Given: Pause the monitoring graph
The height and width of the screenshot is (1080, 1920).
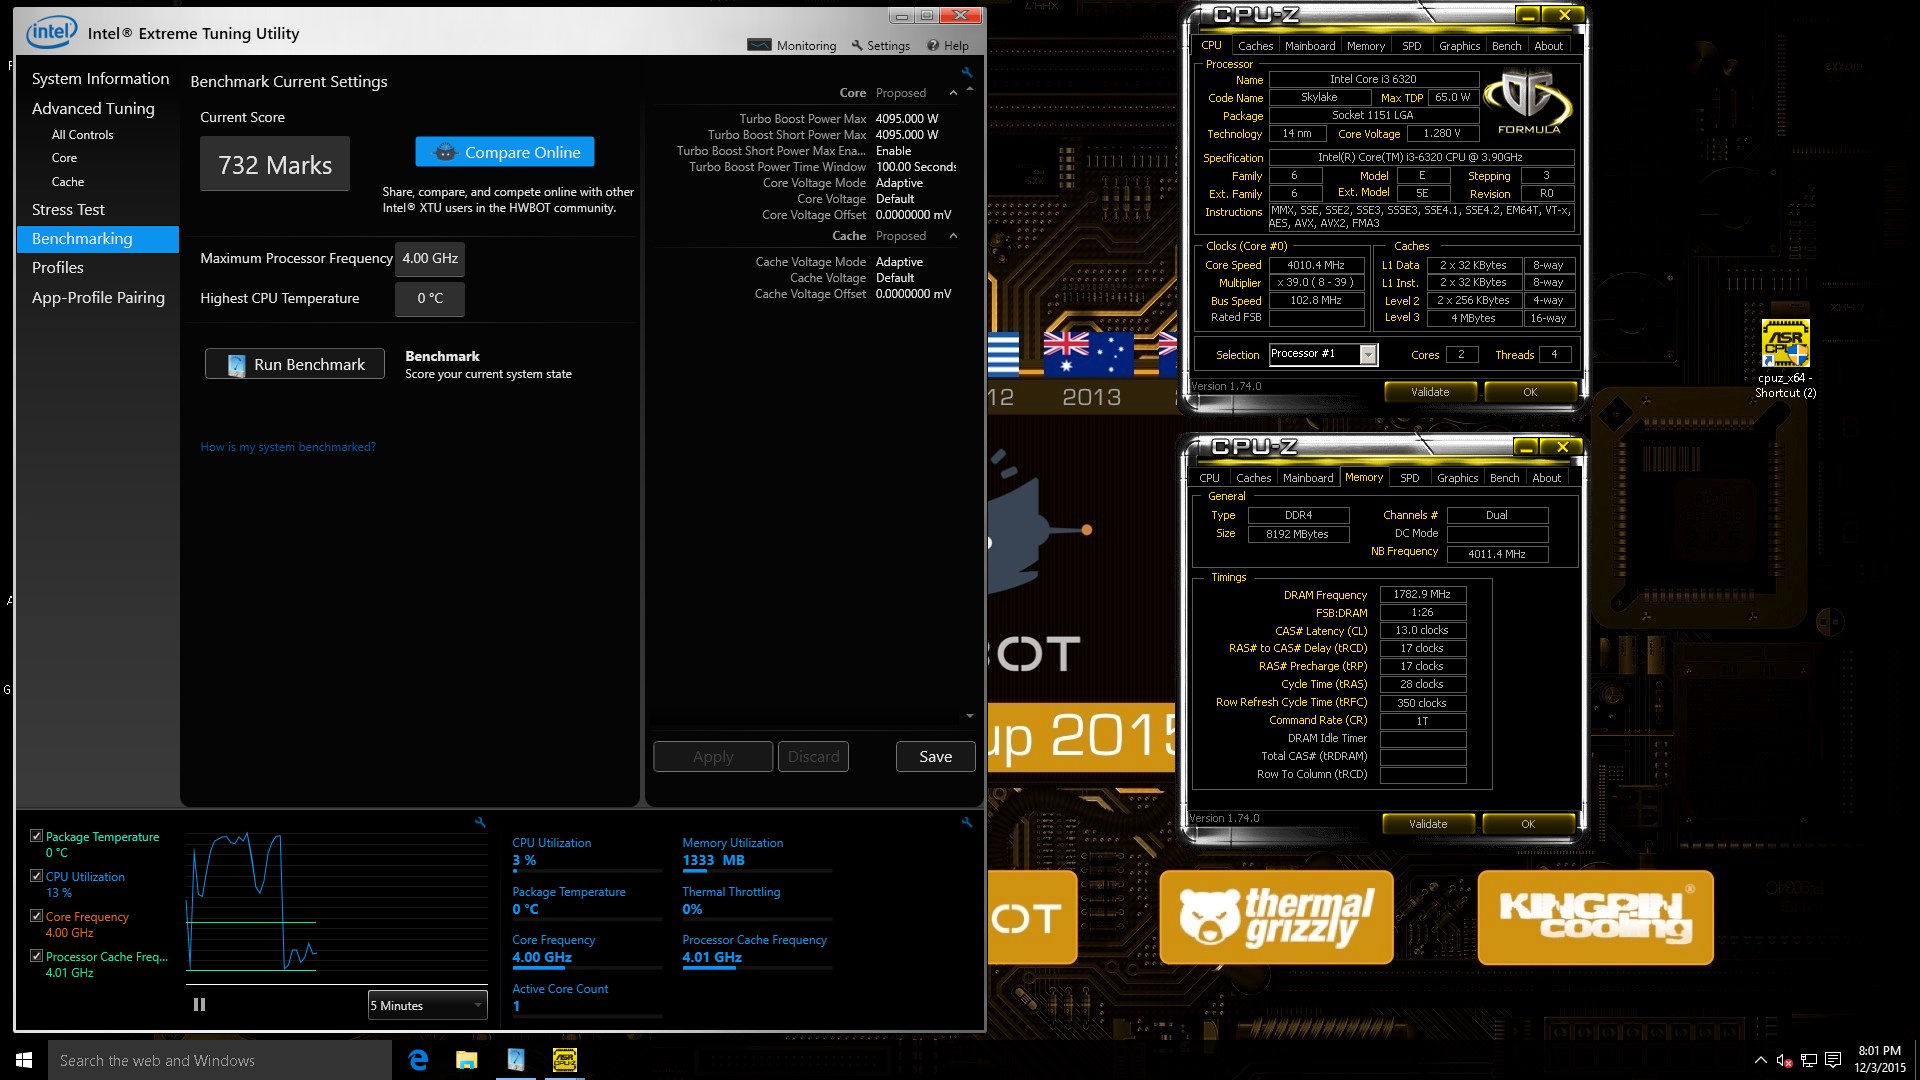Looking at the screenshot, I should click(199, 1004).
